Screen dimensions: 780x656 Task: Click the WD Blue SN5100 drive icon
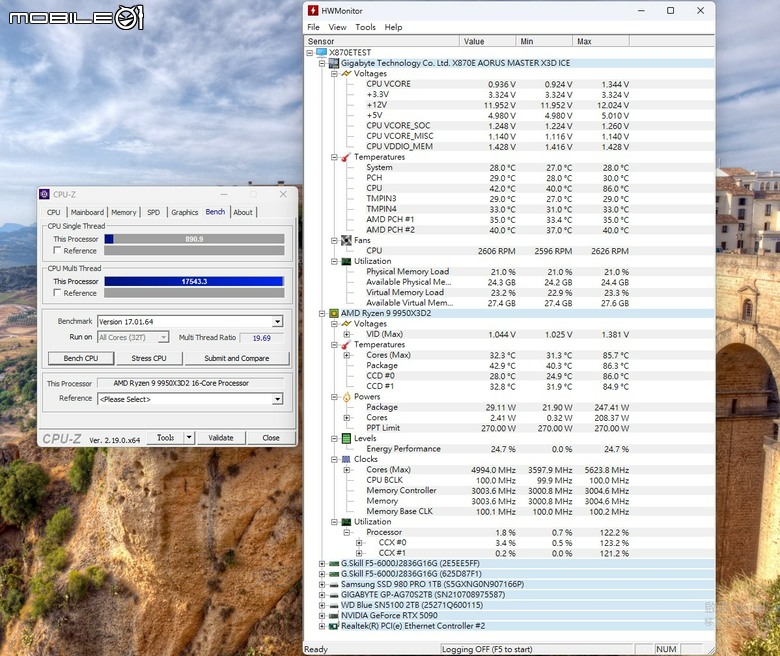pos(334,606)
